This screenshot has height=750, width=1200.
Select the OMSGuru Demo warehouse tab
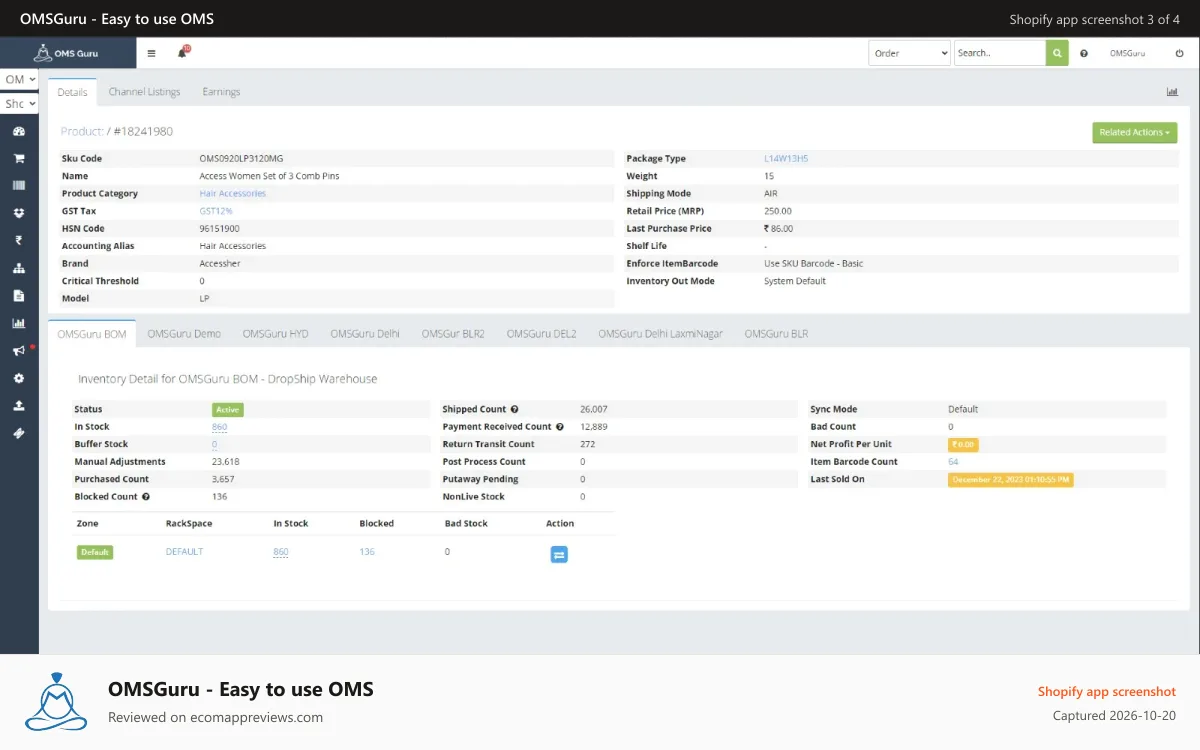(184, 334)
